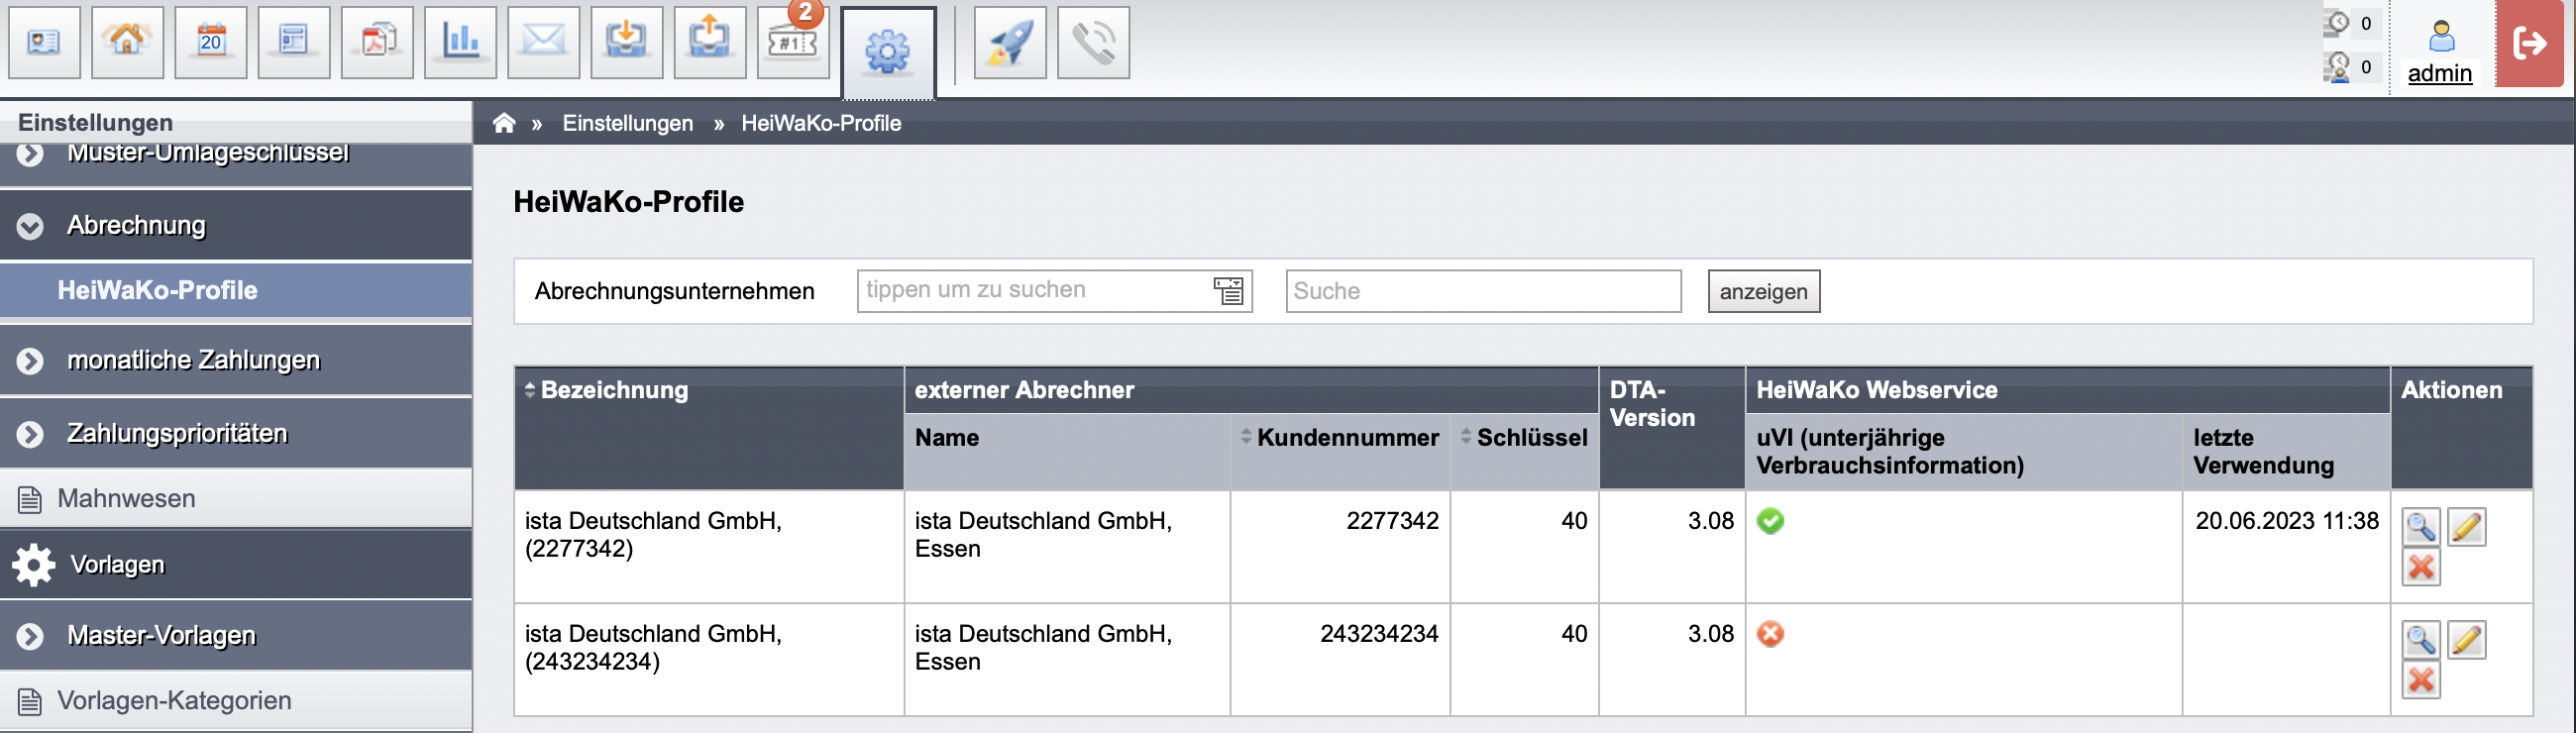Open Vorlagen-Kategorien sidebar item
Image resolution: width=2576 pixels, height=733 pixels.
(x=236, y=701)
